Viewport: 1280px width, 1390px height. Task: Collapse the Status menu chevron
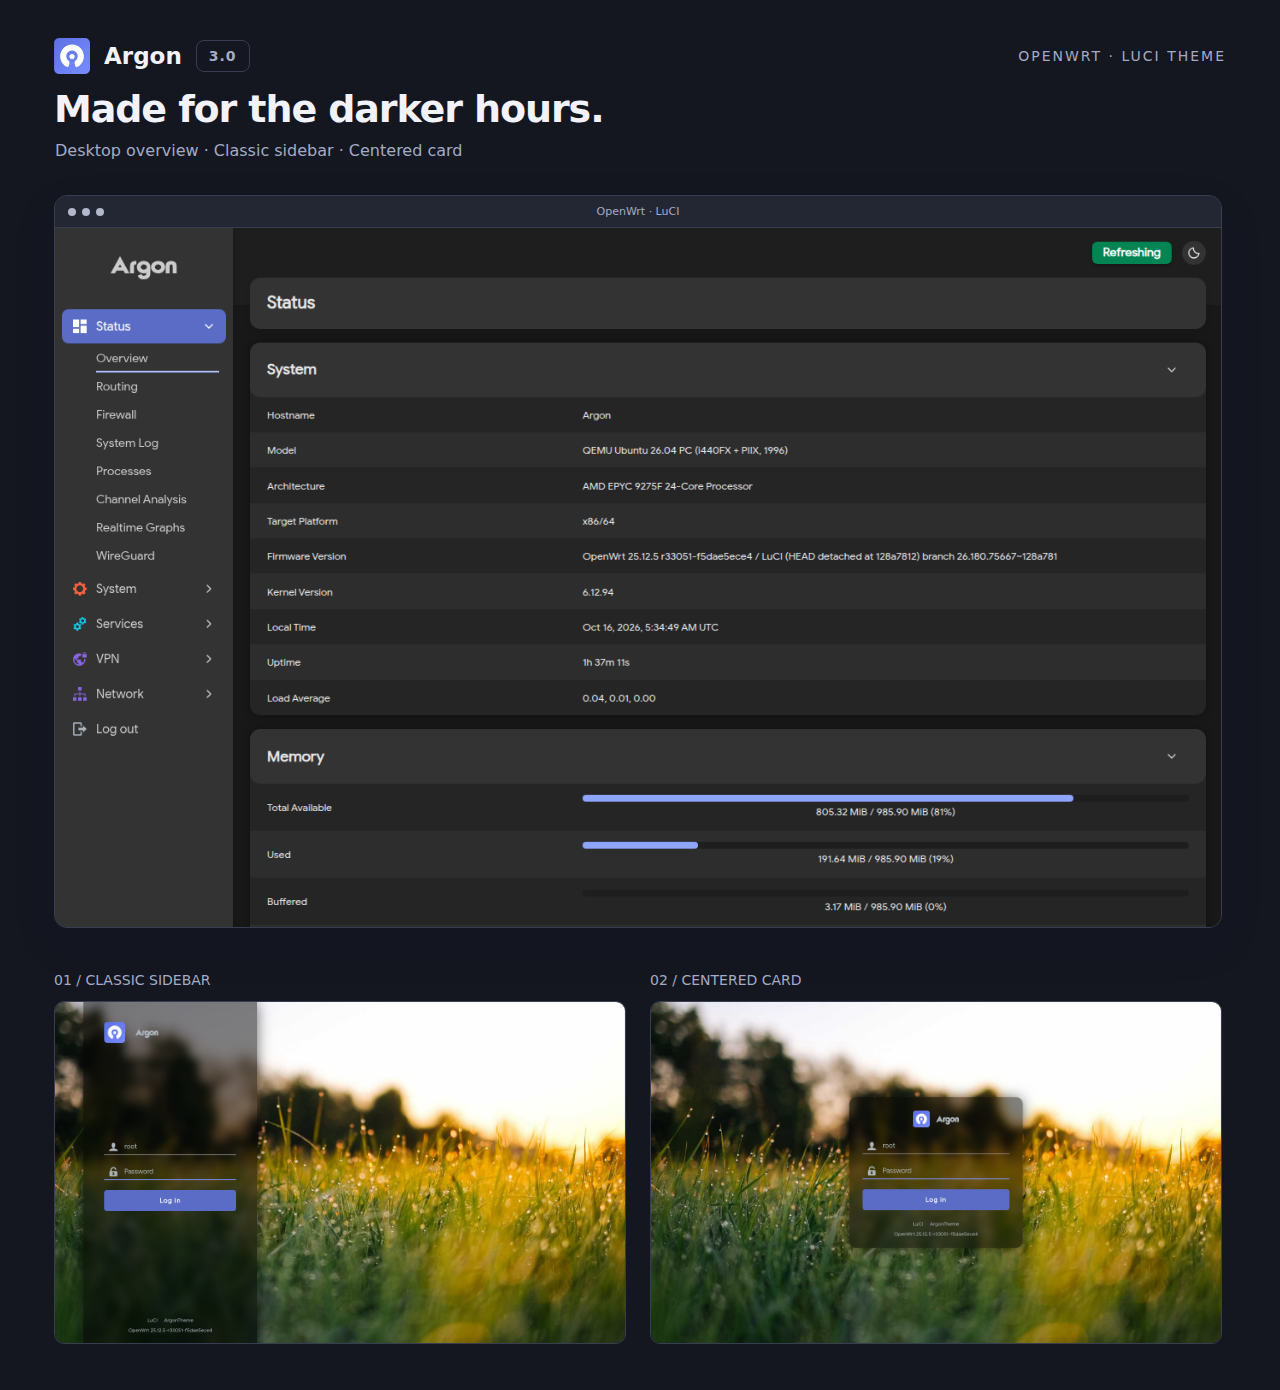209,326
